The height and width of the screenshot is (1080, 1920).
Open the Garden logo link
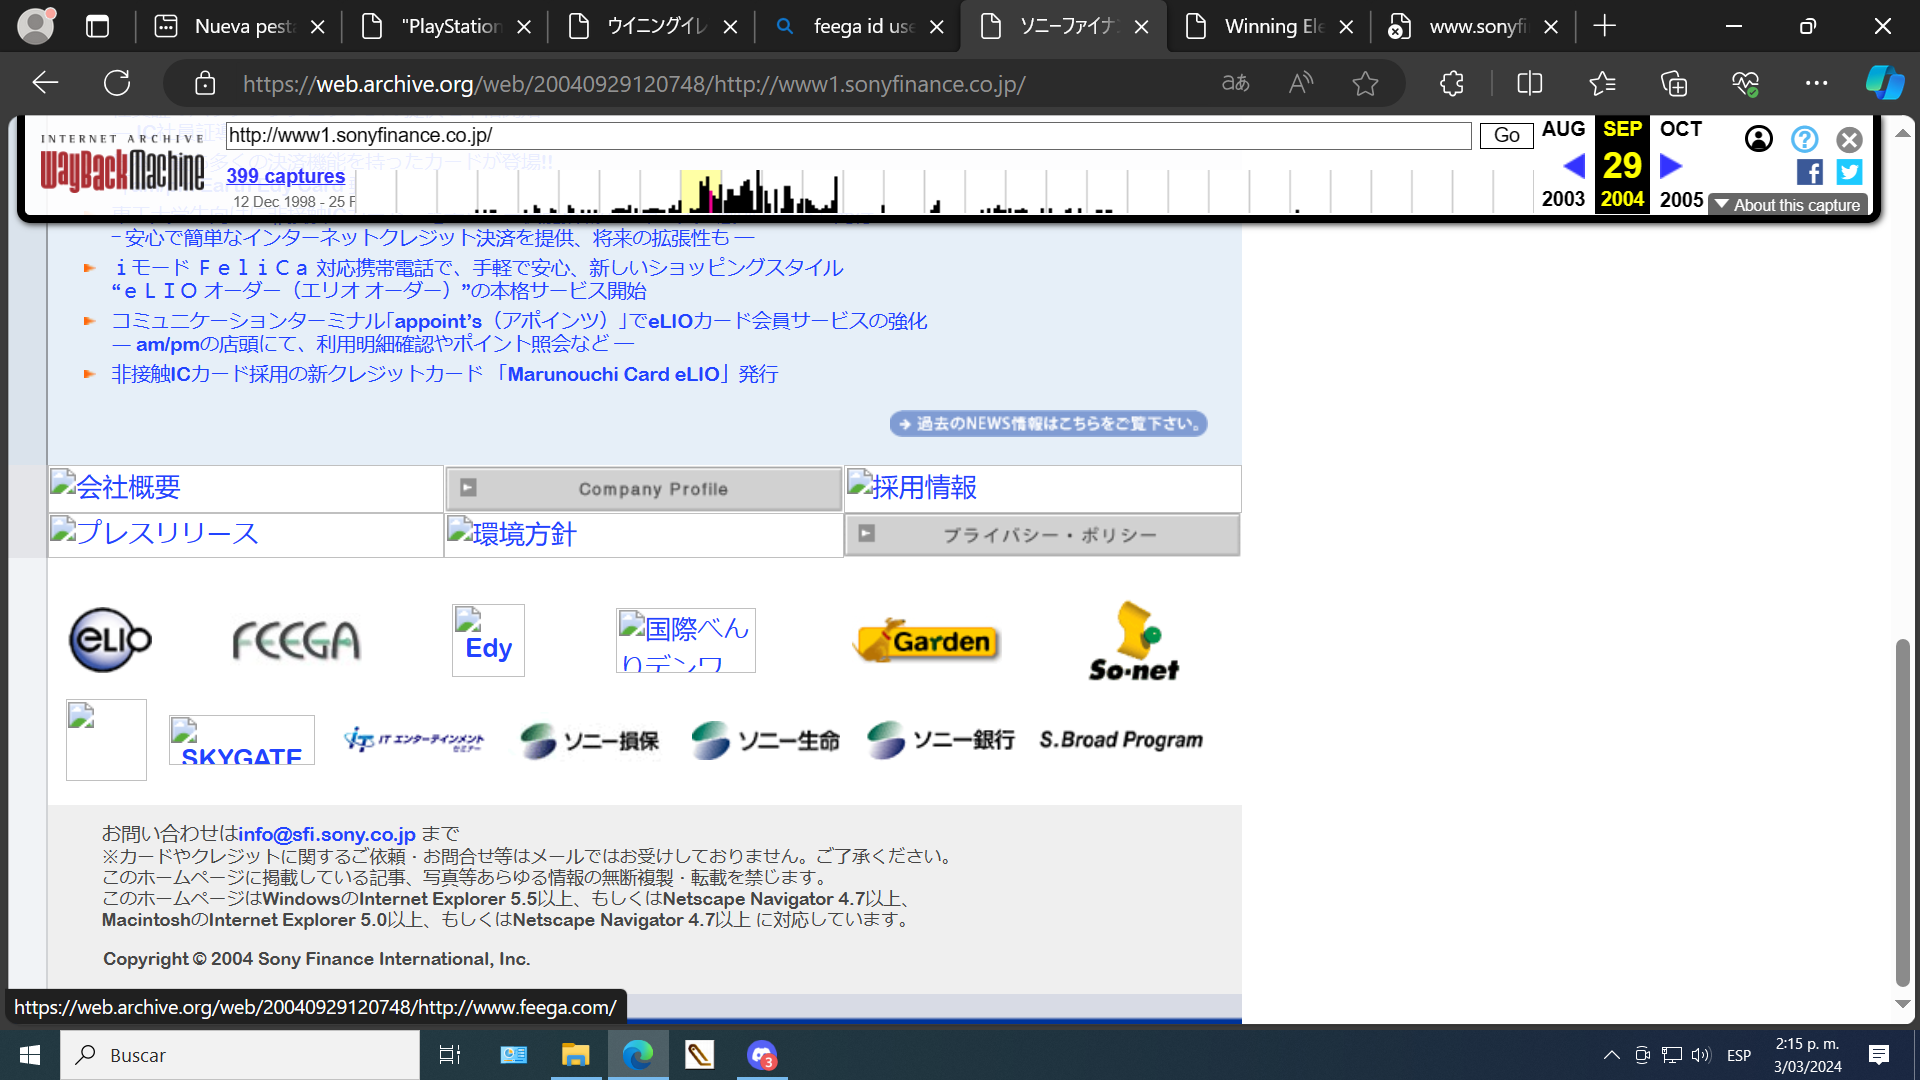pos(926,641)
